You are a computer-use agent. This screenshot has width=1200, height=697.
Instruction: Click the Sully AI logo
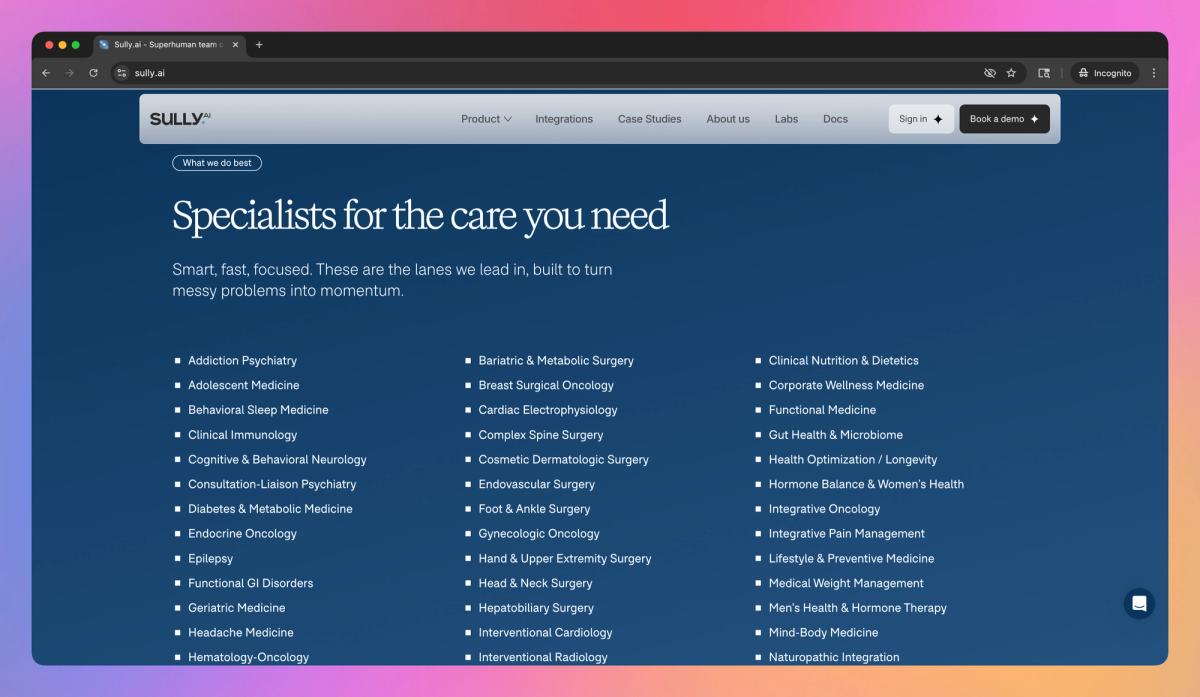(x=180, y=119)
